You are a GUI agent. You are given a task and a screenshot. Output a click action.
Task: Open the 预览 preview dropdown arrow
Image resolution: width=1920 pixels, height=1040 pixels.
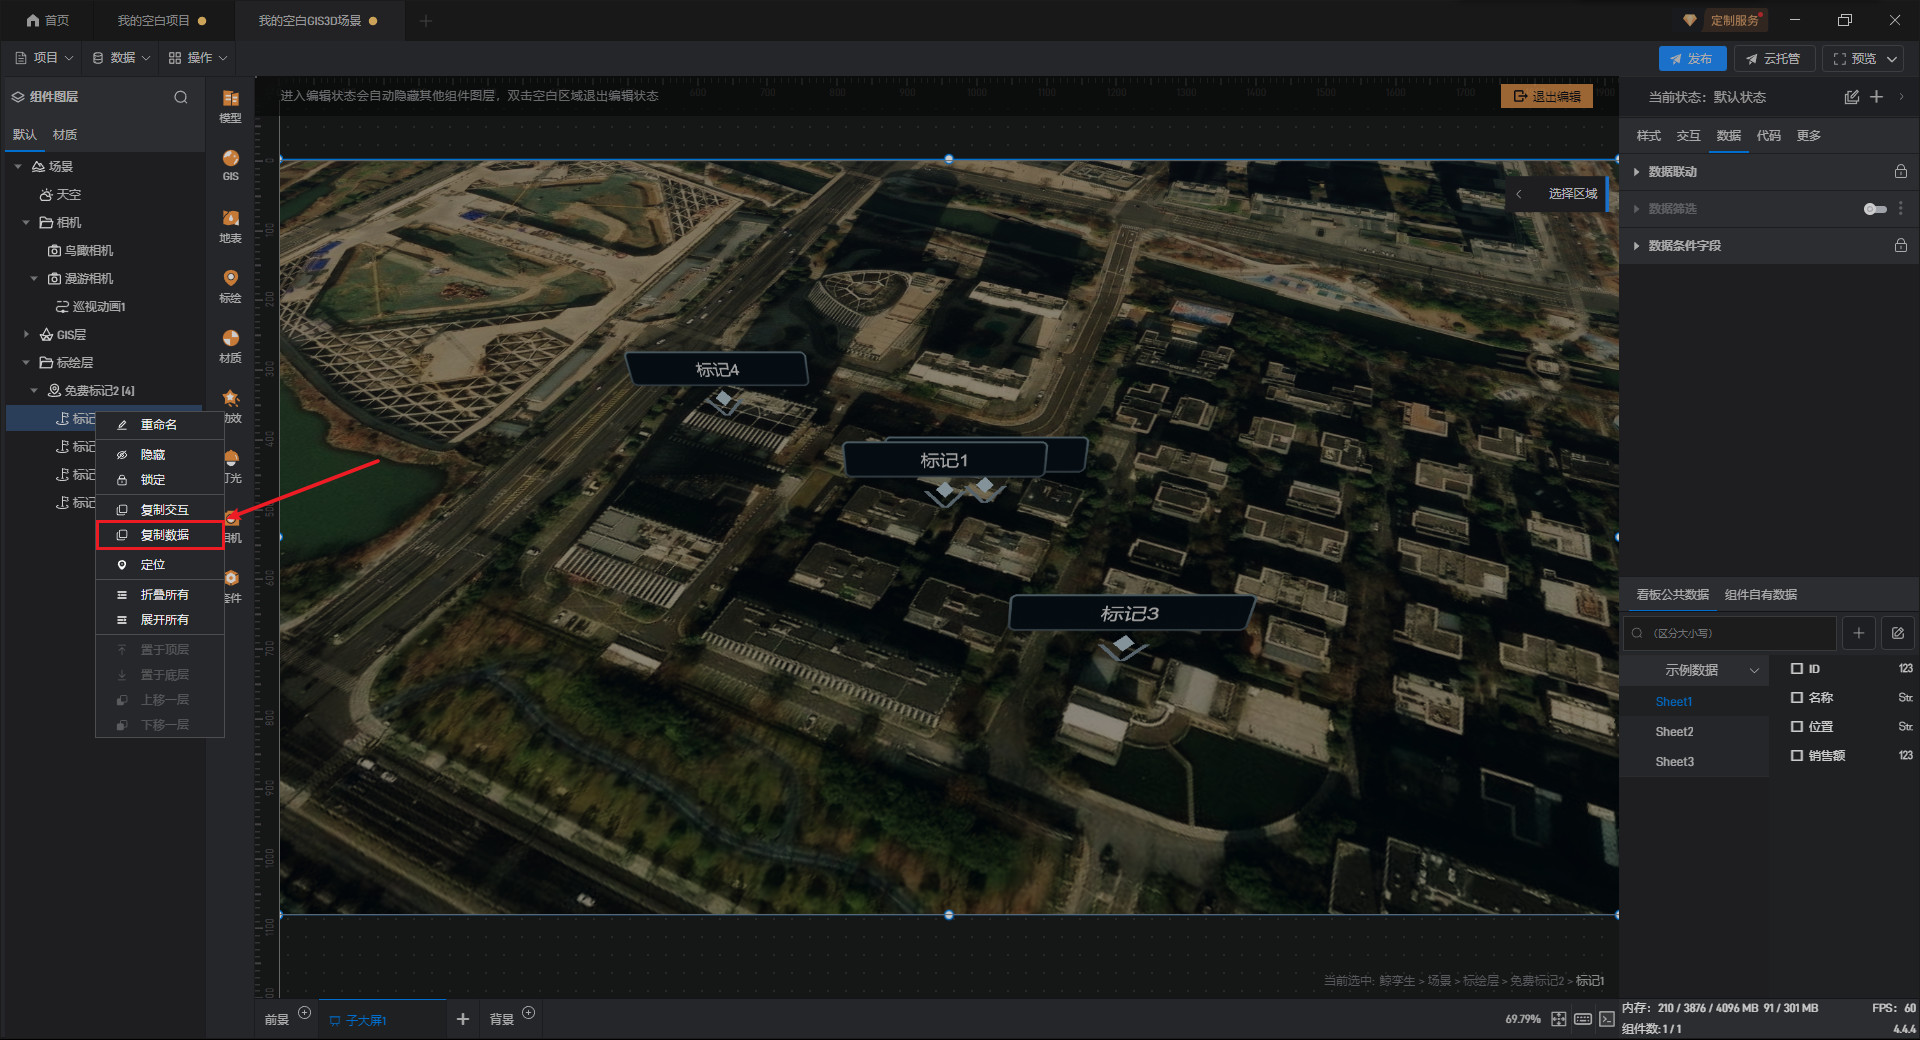(1892, 59)
